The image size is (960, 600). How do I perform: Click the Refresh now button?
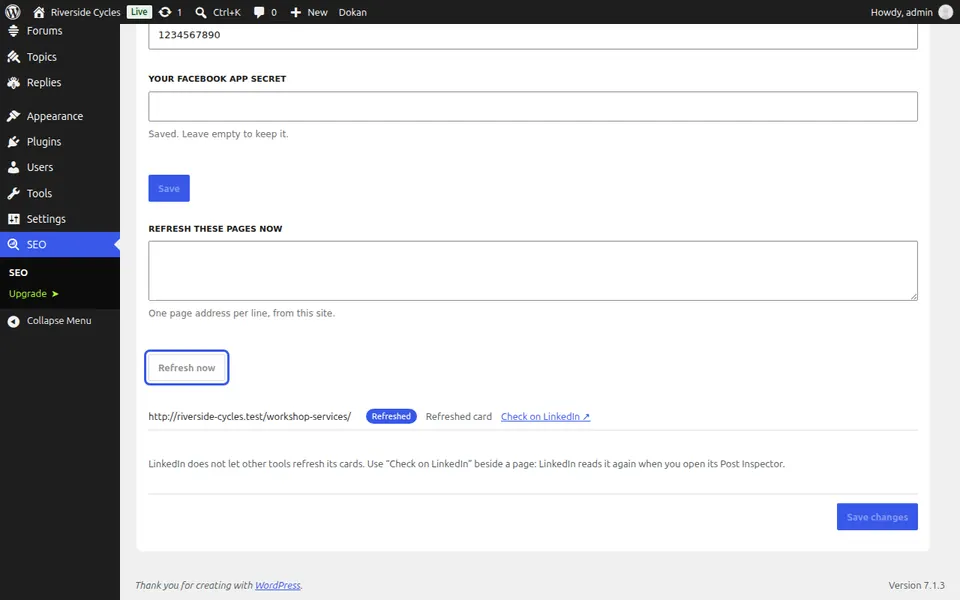coord(187,368)
